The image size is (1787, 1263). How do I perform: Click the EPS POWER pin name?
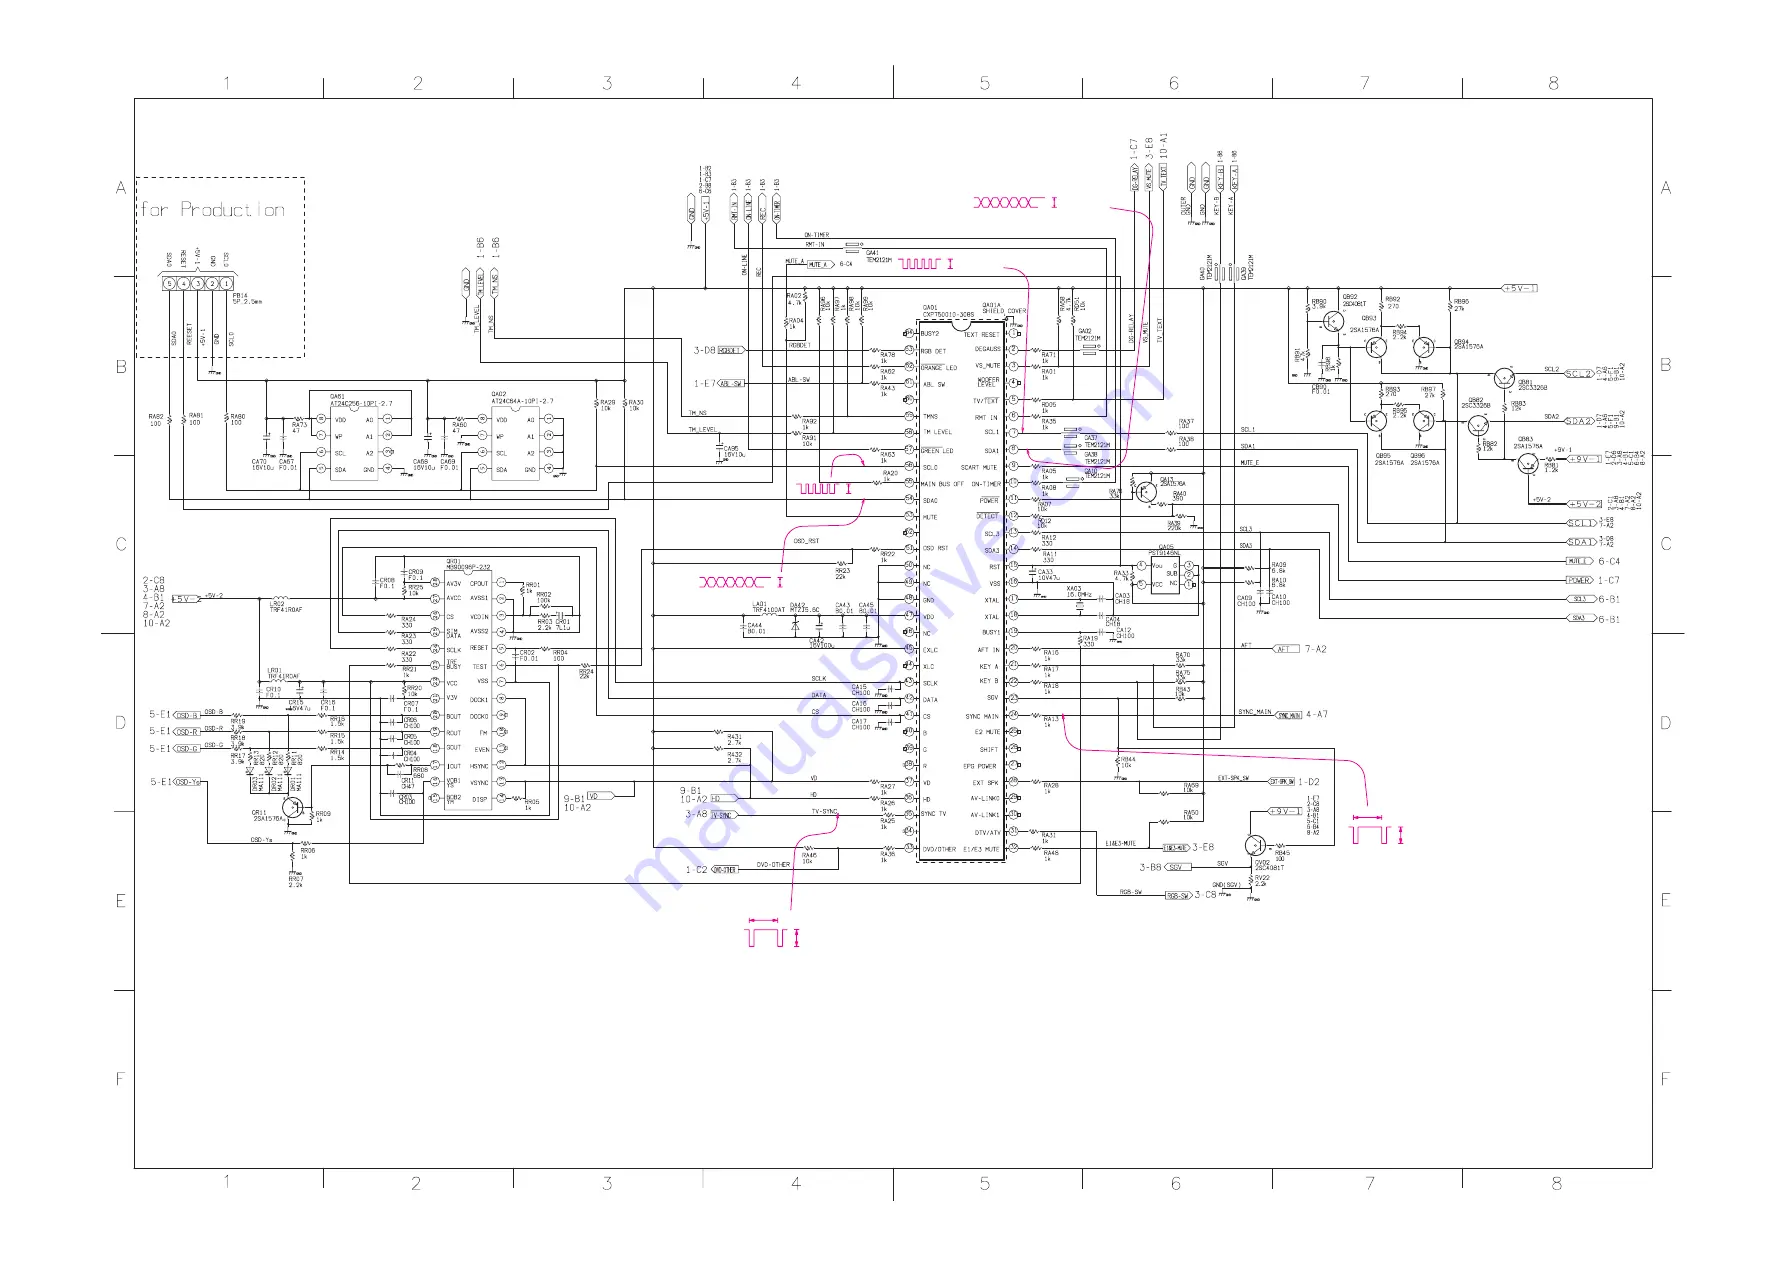point(980,766)
